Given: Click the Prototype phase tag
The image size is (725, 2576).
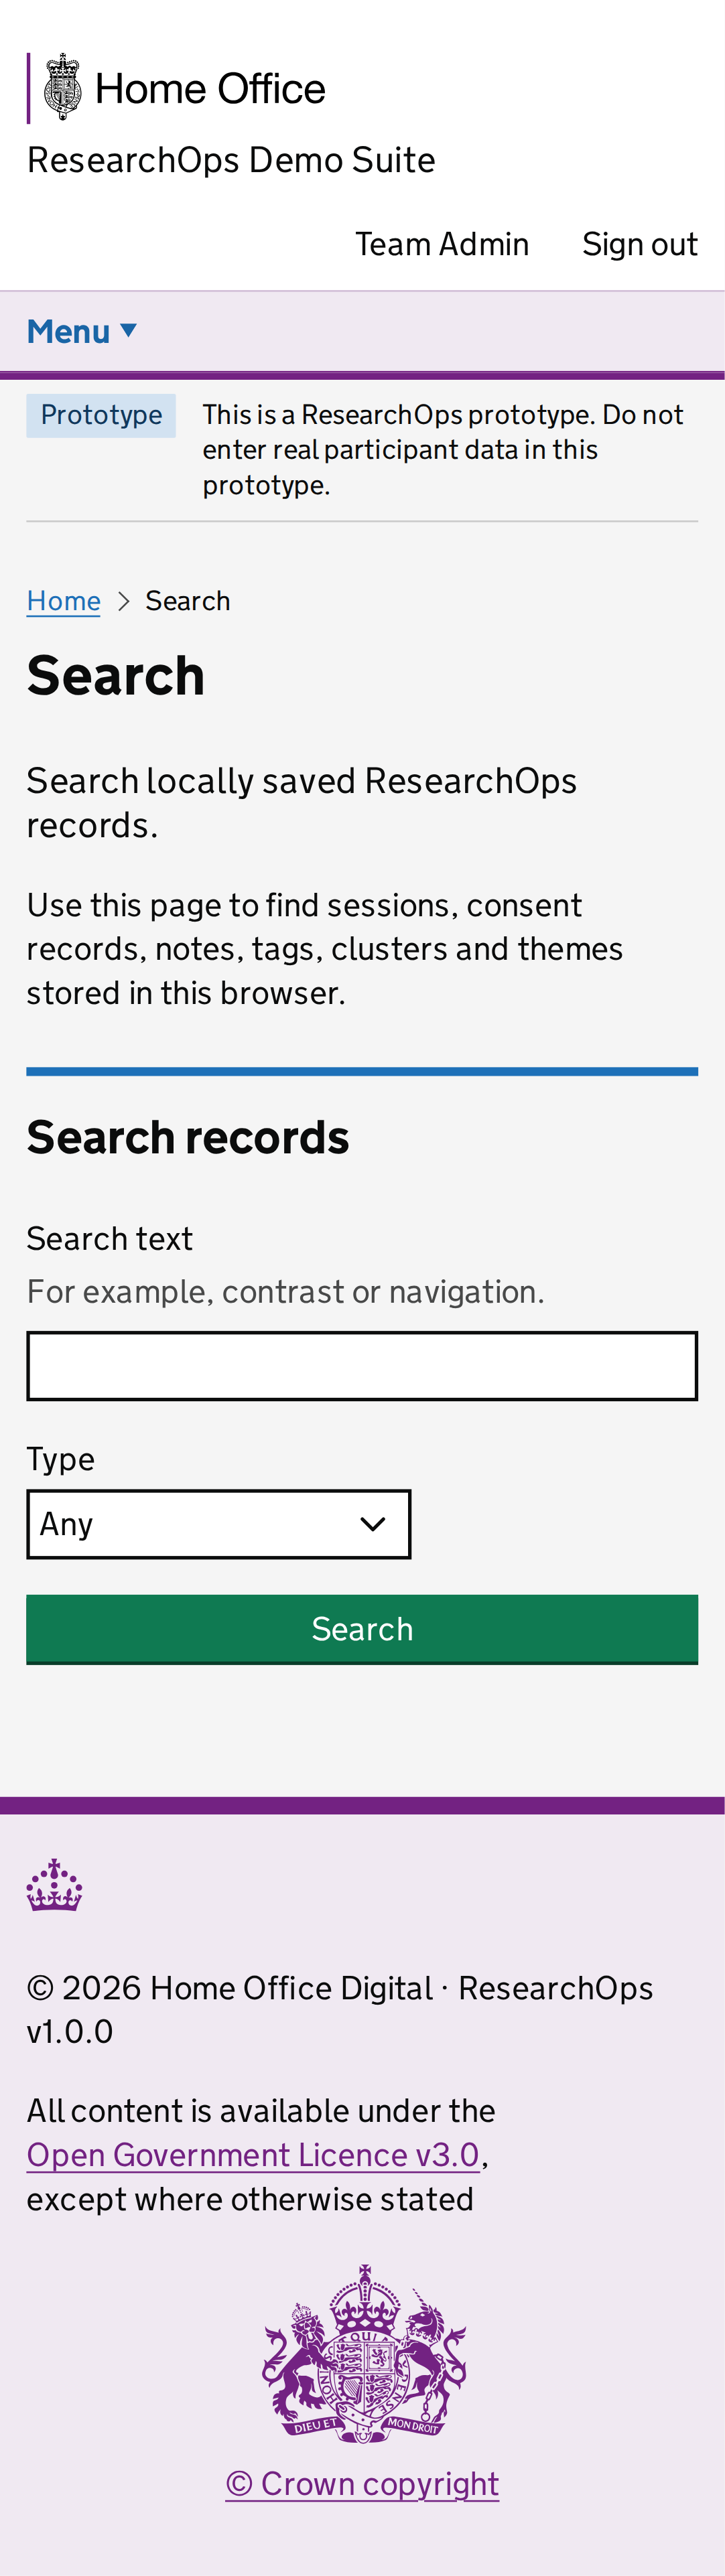Looking at the screenshot, I should (x=101, y=415).
